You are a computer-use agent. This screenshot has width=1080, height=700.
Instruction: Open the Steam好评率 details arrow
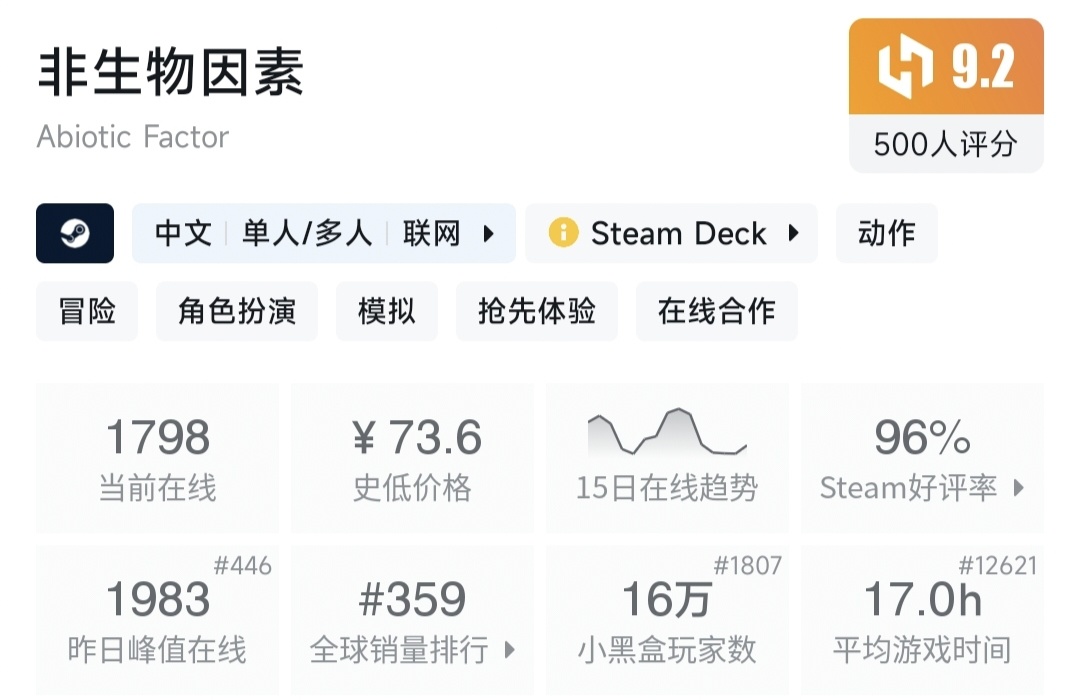[1019, 488]
